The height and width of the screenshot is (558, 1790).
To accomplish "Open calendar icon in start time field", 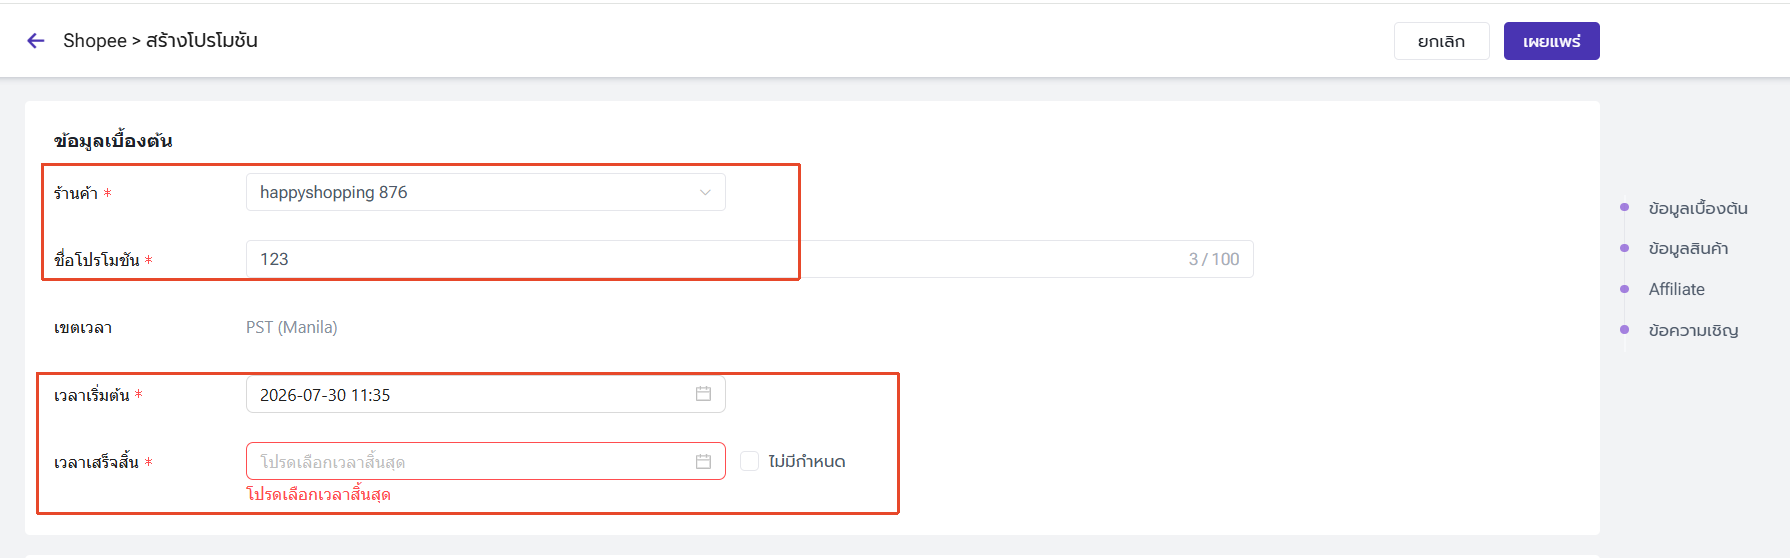I will coord(703,394).
